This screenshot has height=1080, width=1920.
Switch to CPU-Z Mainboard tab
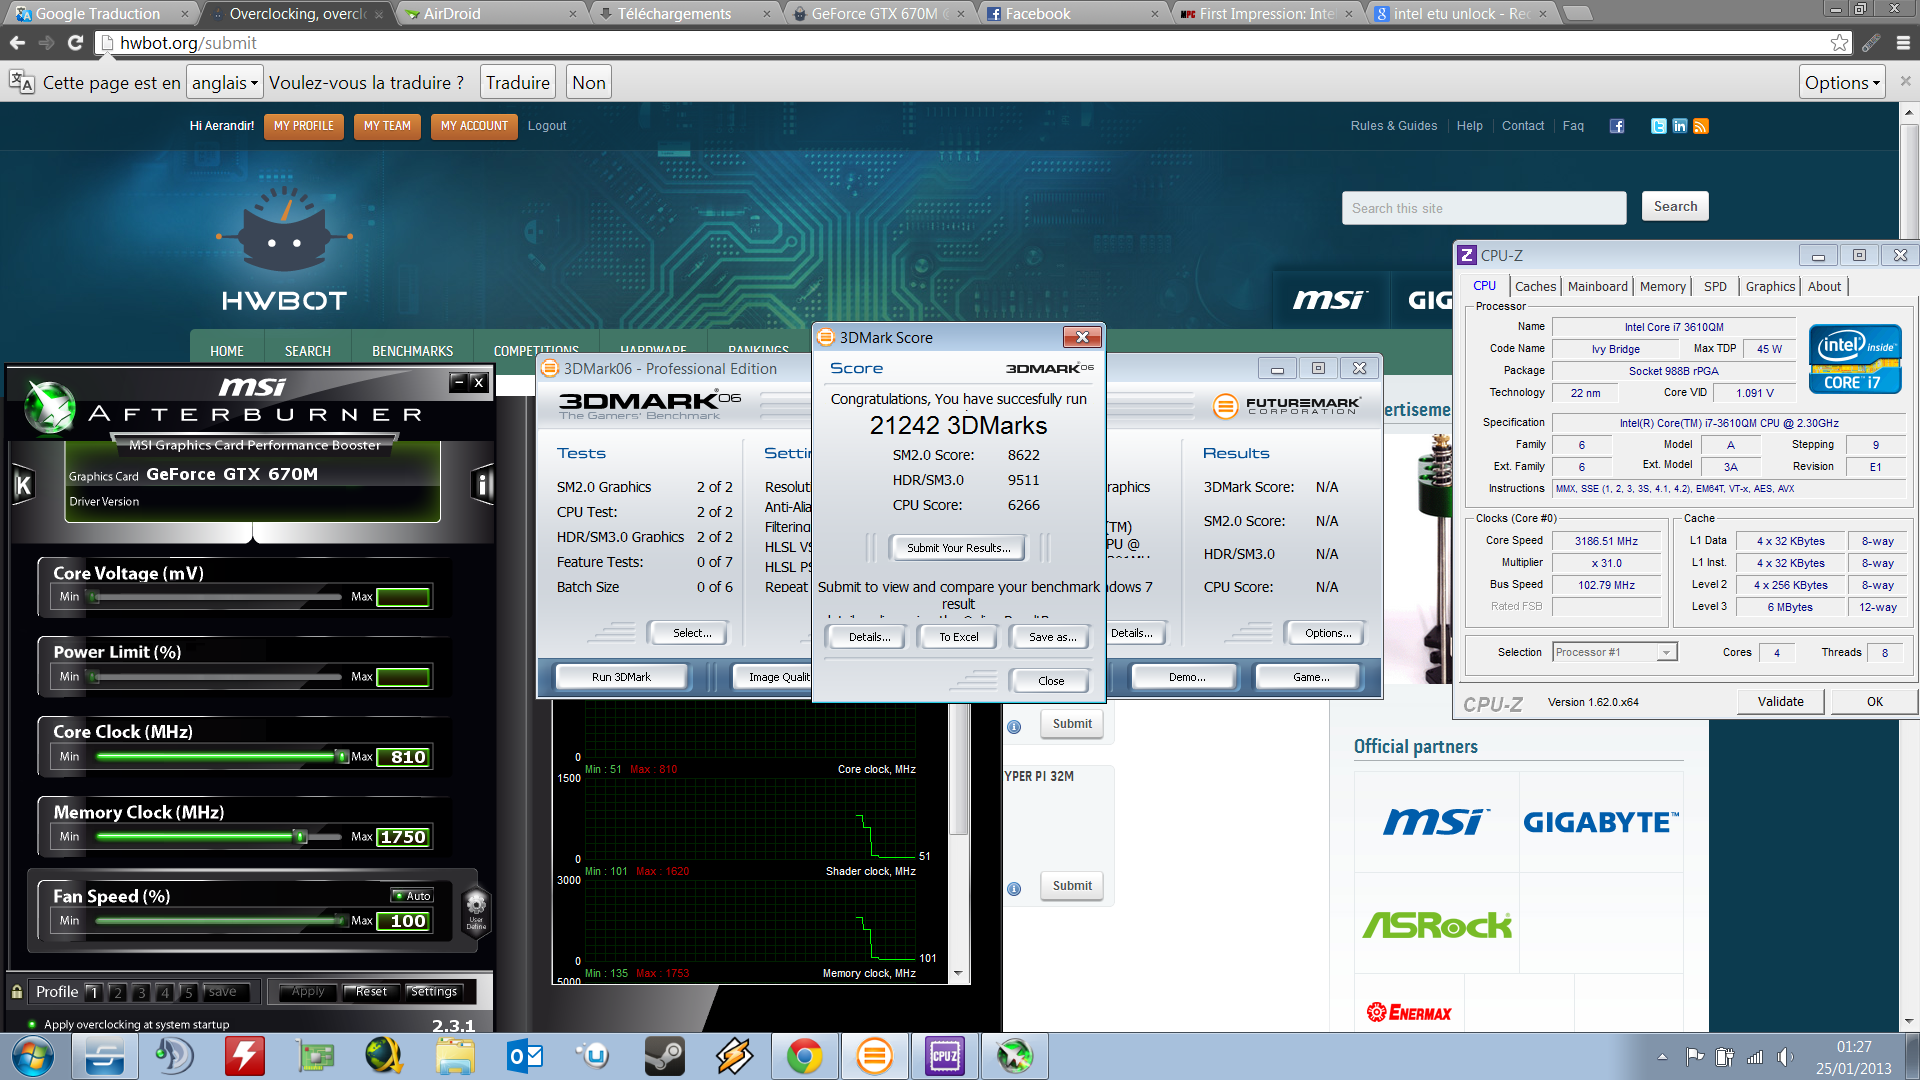tap(1597, 286)
